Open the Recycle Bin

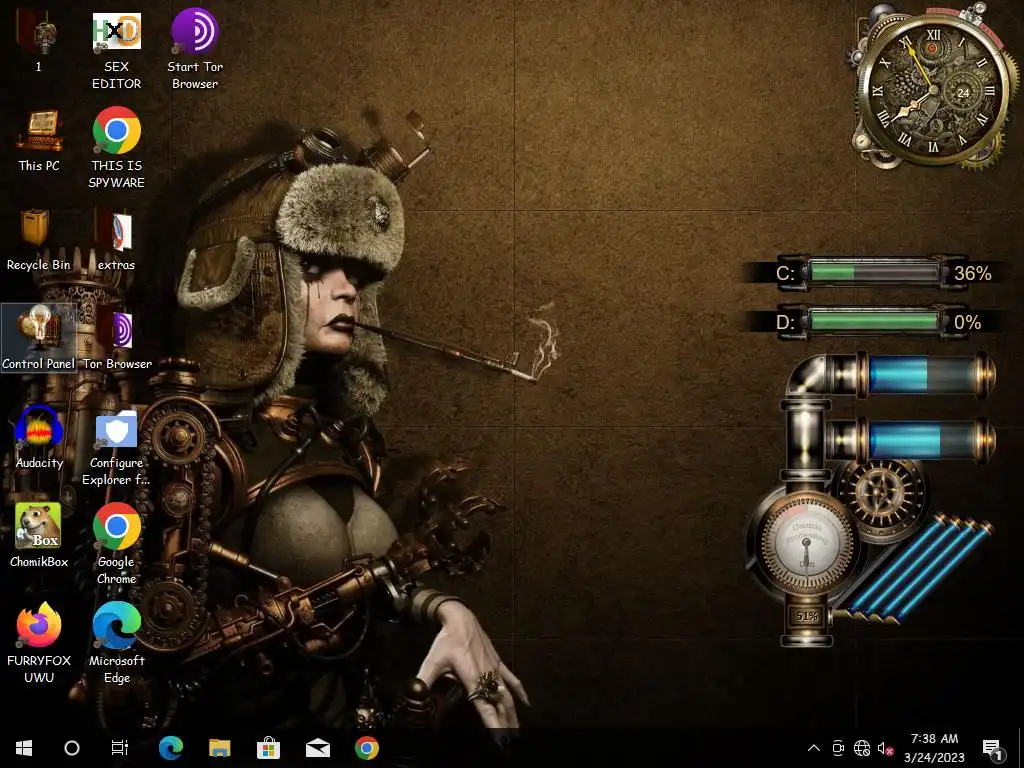(x=39, y=239)
